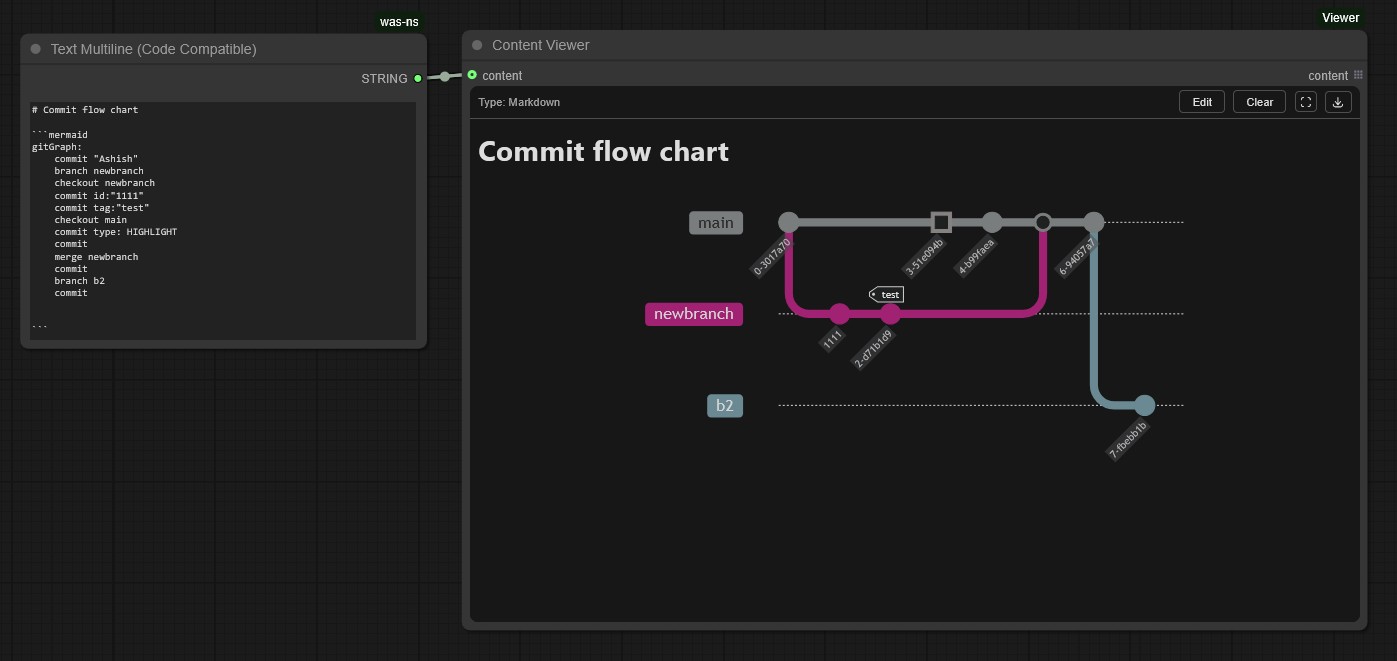
Task: Click the commit circle 4-b99faea on main
Action: point(992,222)
